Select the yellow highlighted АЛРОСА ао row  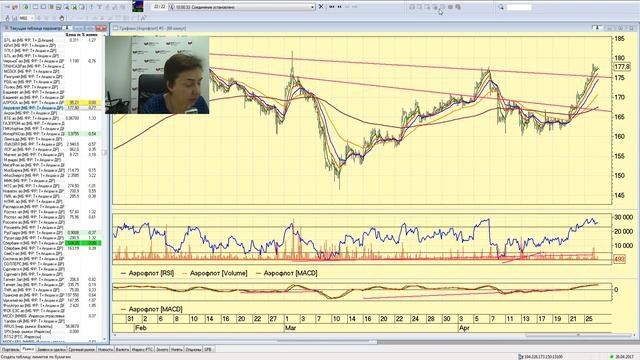[53, 102]
